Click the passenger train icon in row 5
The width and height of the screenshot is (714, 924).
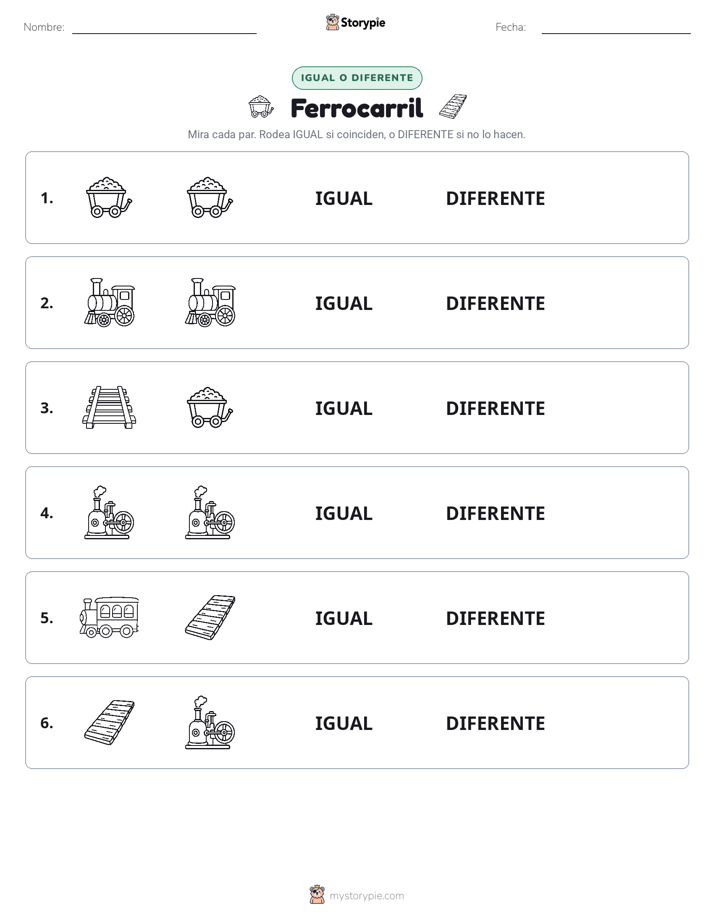pyautogui.click(x=109, y=617)
